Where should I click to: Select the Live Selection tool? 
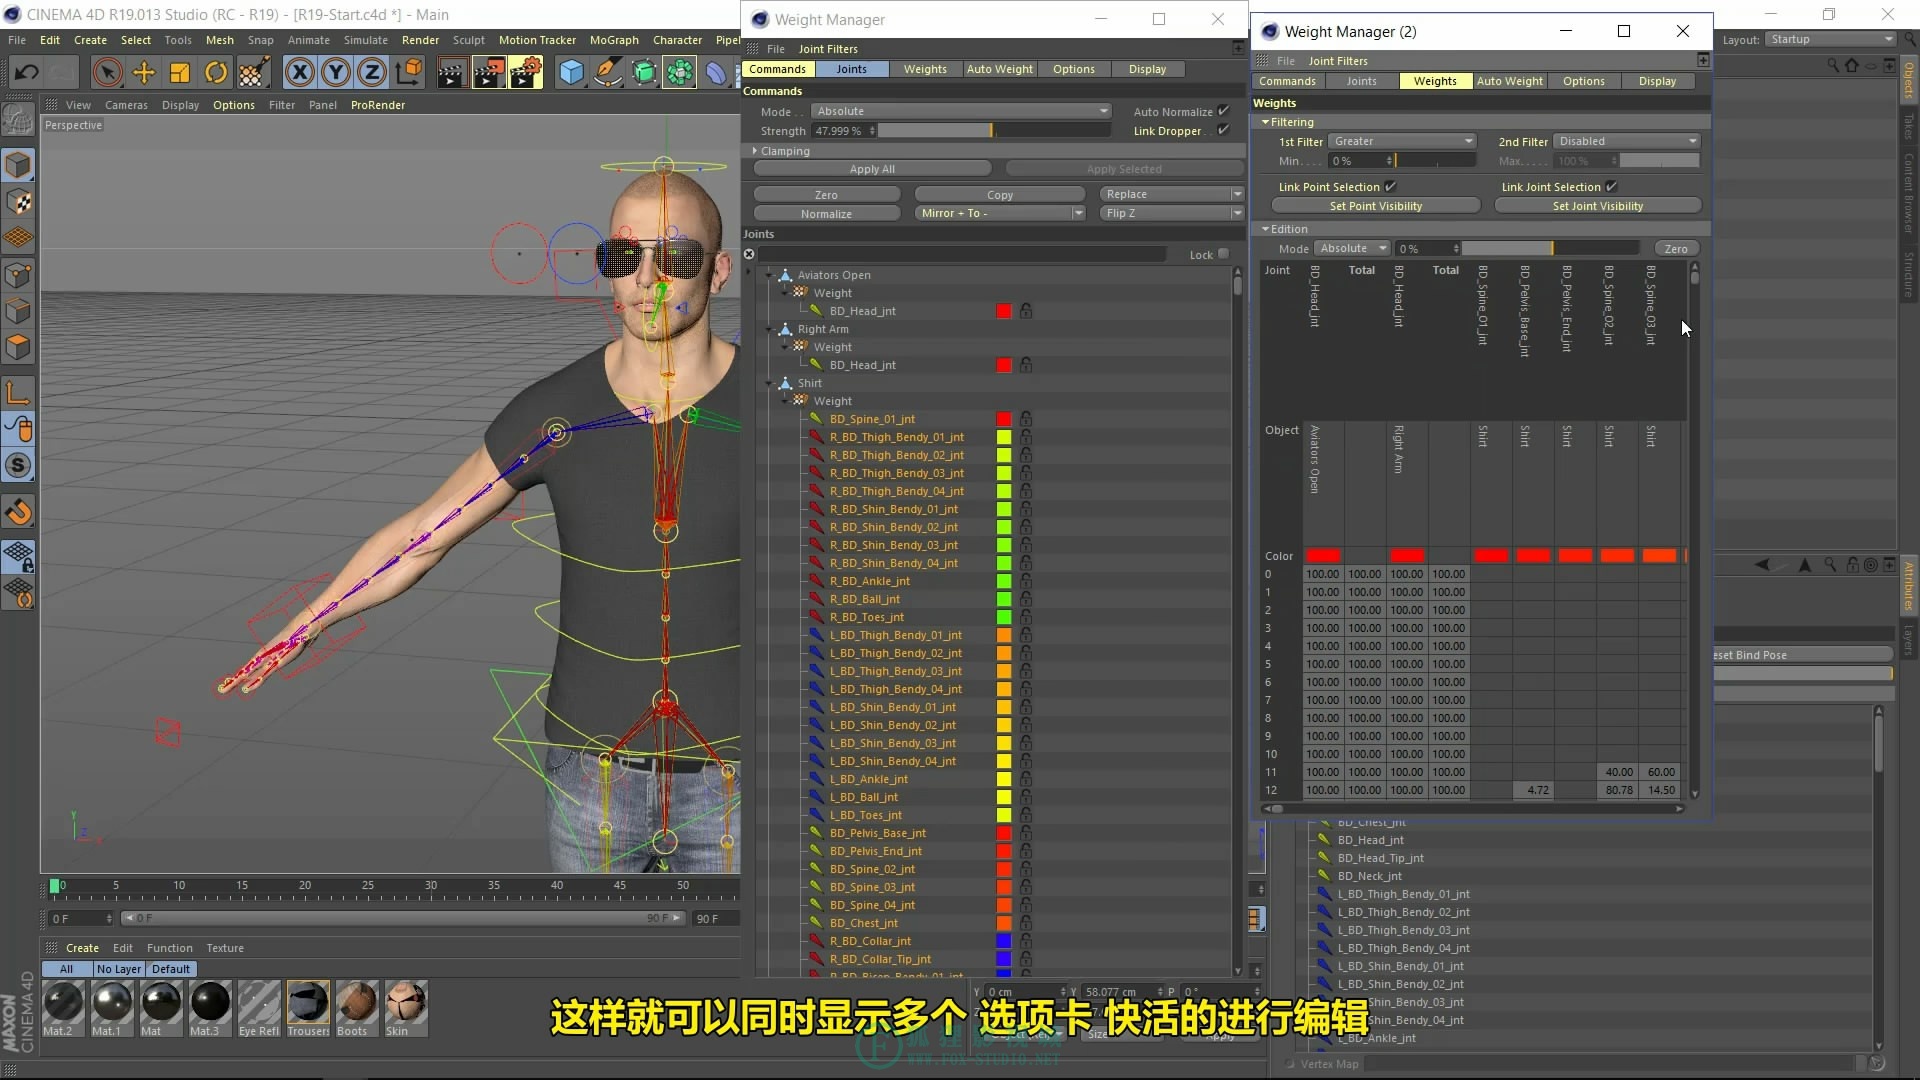[x=107, y=72]
